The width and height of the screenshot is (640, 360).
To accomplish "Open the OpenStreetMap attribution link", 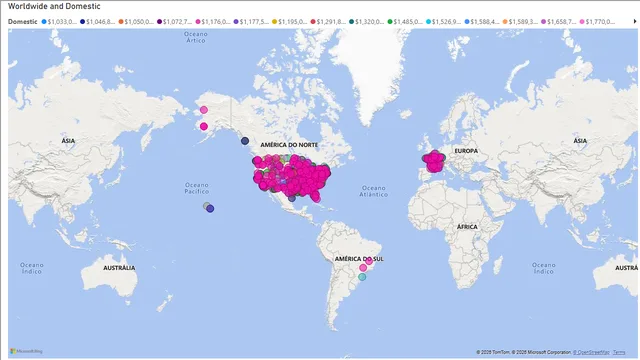I will pyautogui.click(x=591, y=352).
